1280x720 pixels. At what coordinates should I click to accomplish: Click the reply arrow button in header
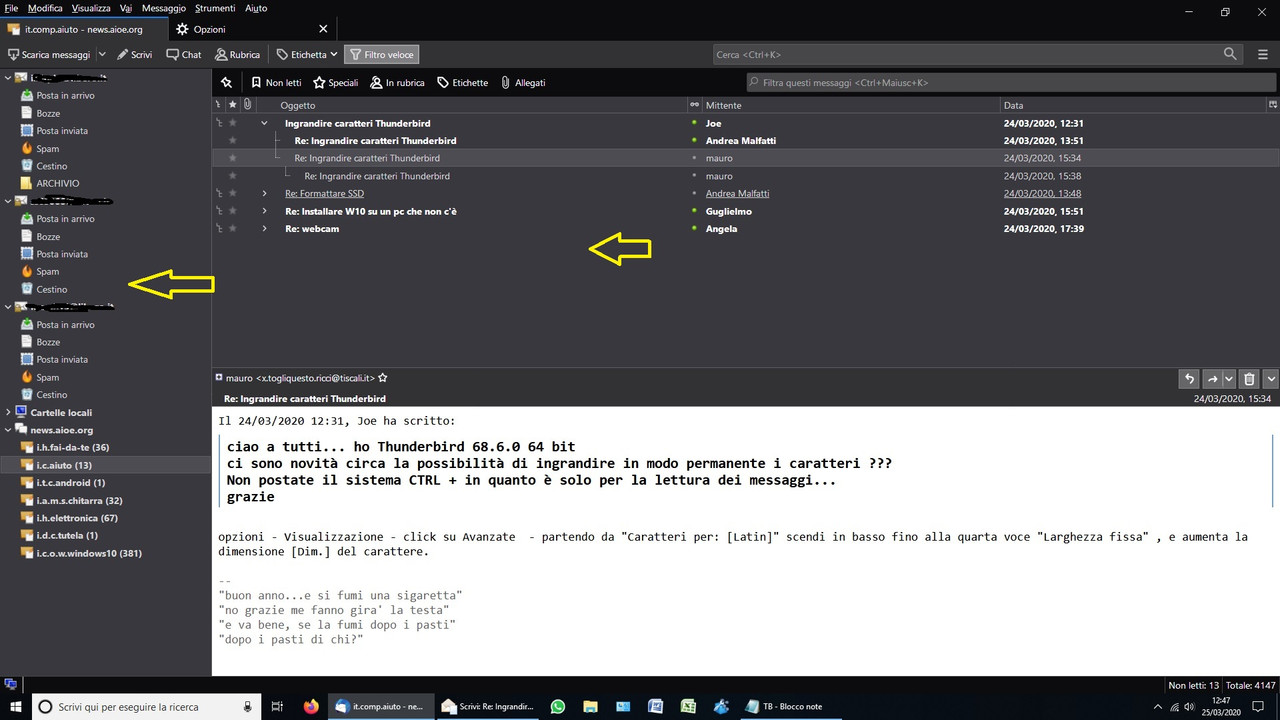1189,379
